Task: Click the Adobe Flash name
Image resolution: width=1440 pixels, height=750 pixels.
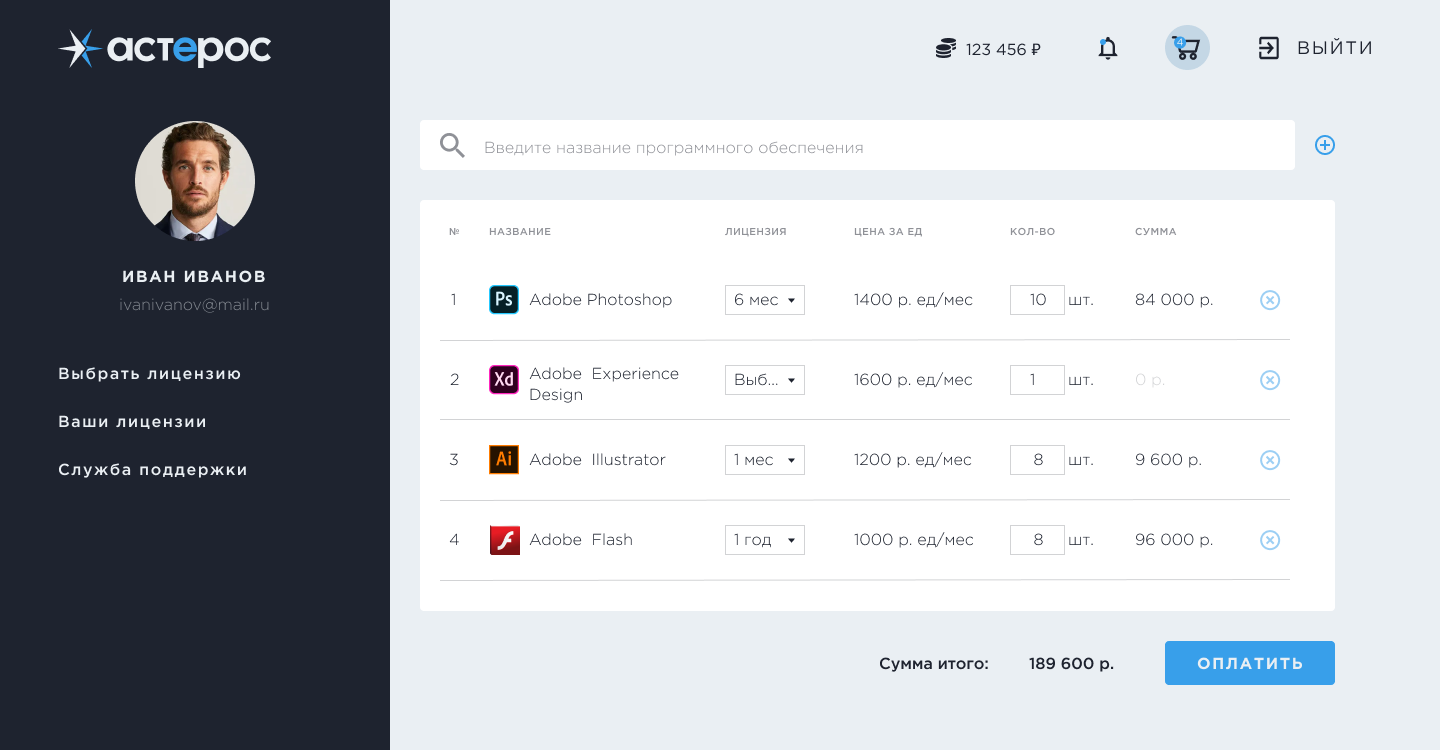Action: tap(581, 540)
